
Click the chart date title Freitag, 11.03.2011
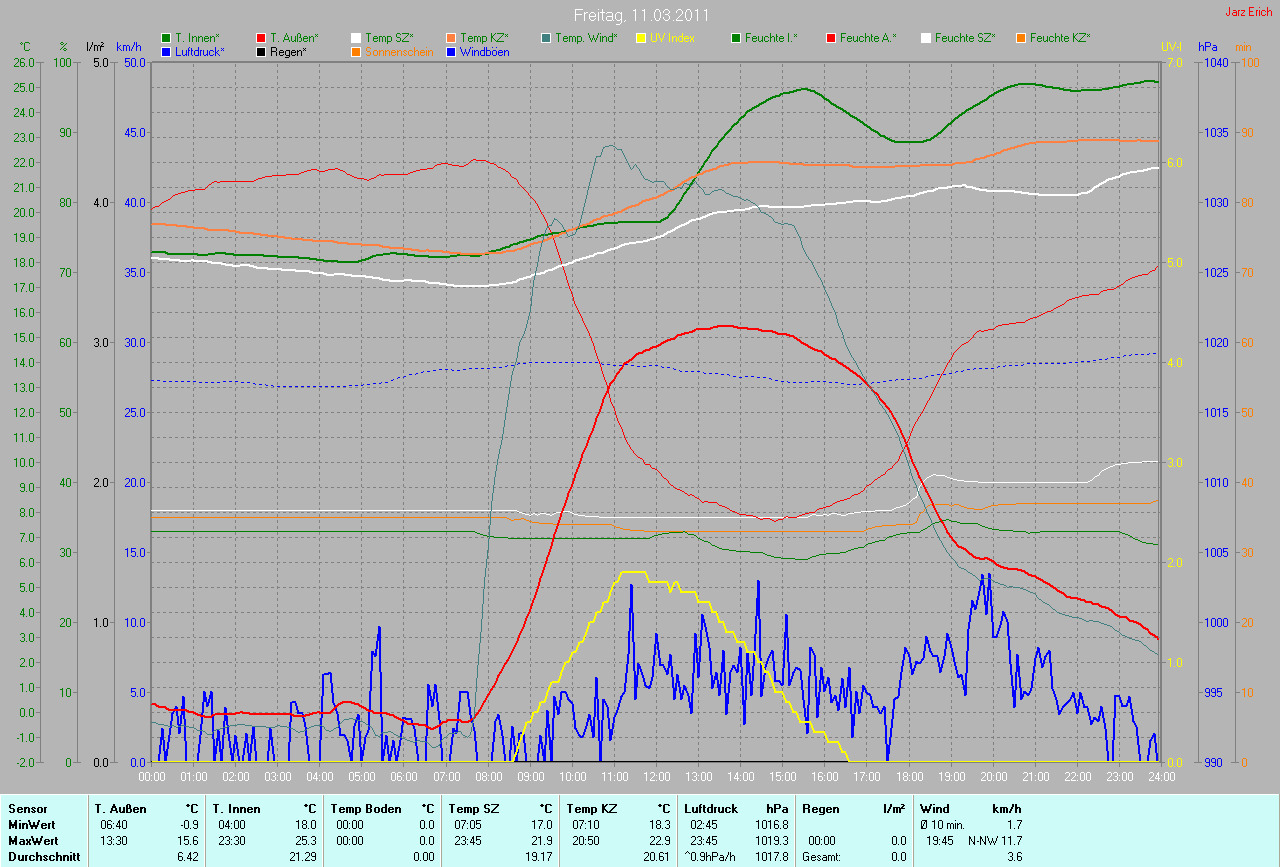640,15
